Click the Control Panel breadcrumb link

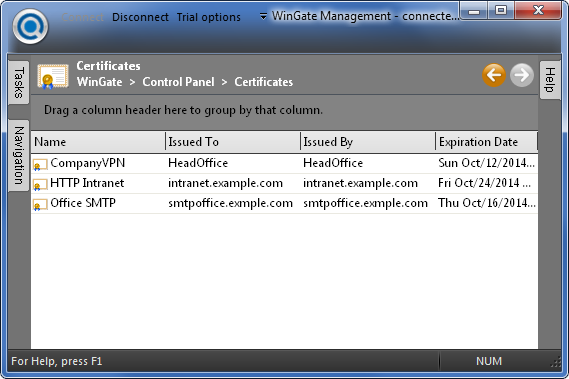tap(178, 82)
